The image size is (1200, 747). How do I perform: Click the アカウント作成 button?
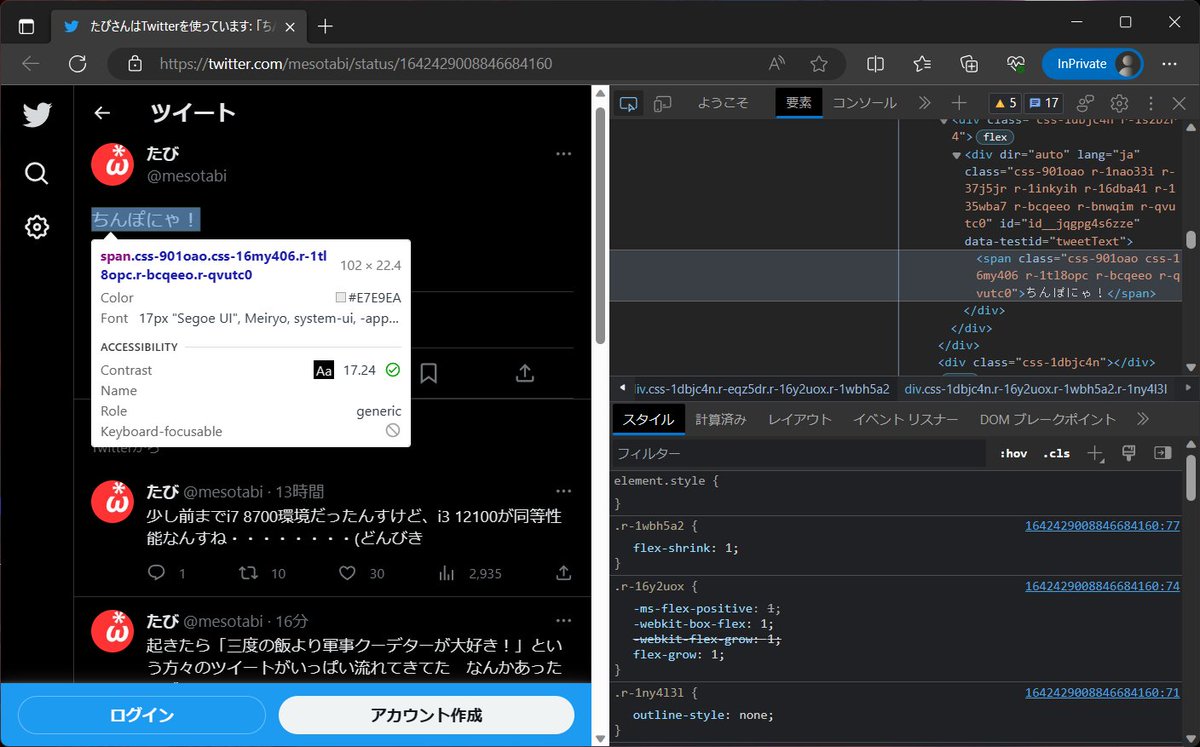[x=426, y=715]
